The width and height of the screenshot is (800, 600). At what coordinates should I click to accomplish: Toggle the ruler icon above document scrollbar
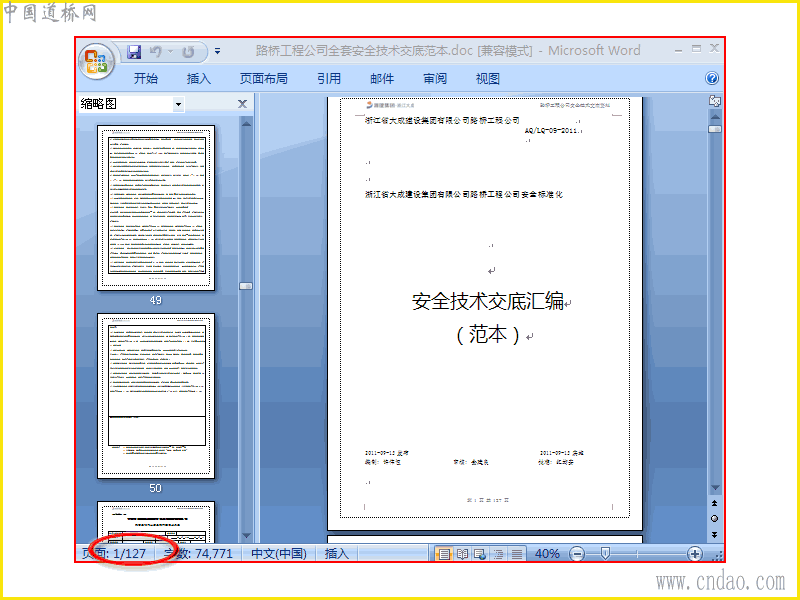pyautogui.click(x=715, y=101)
